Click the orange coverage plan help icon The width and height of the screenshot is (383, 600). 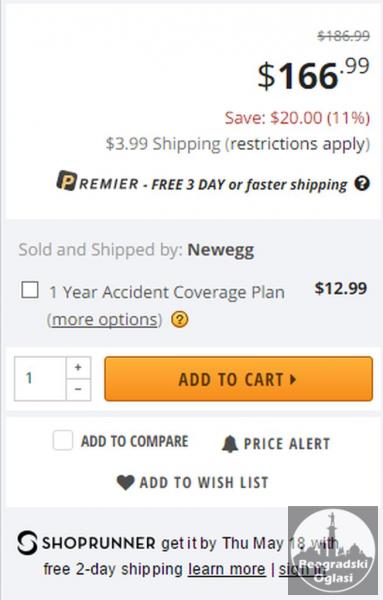point(179,319)
